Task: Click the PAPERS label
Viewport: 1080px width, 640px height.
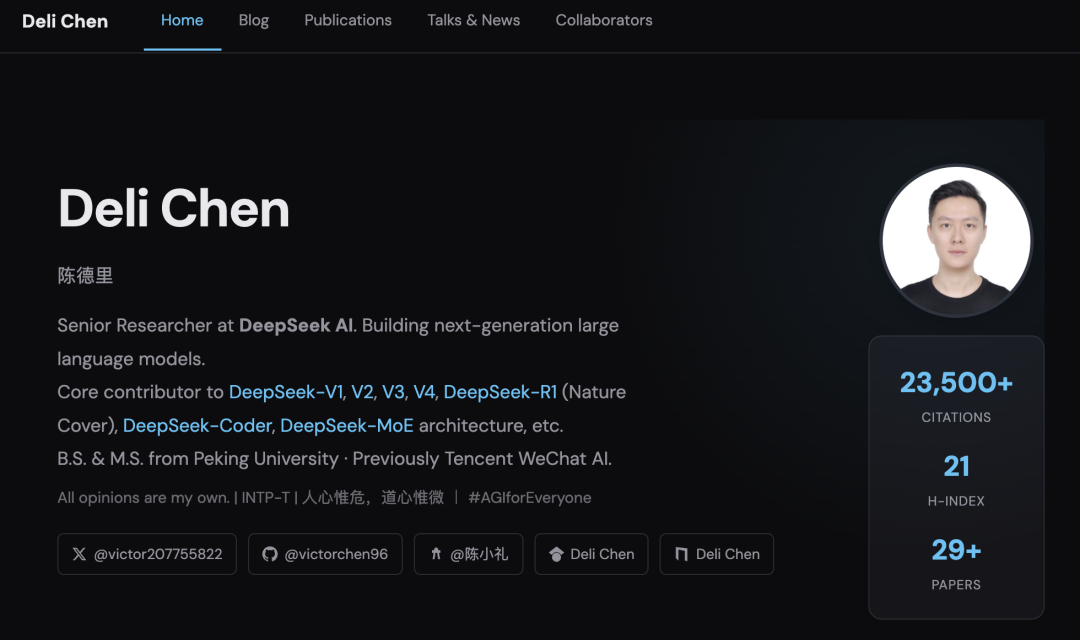Action: (x=956, y=585)
